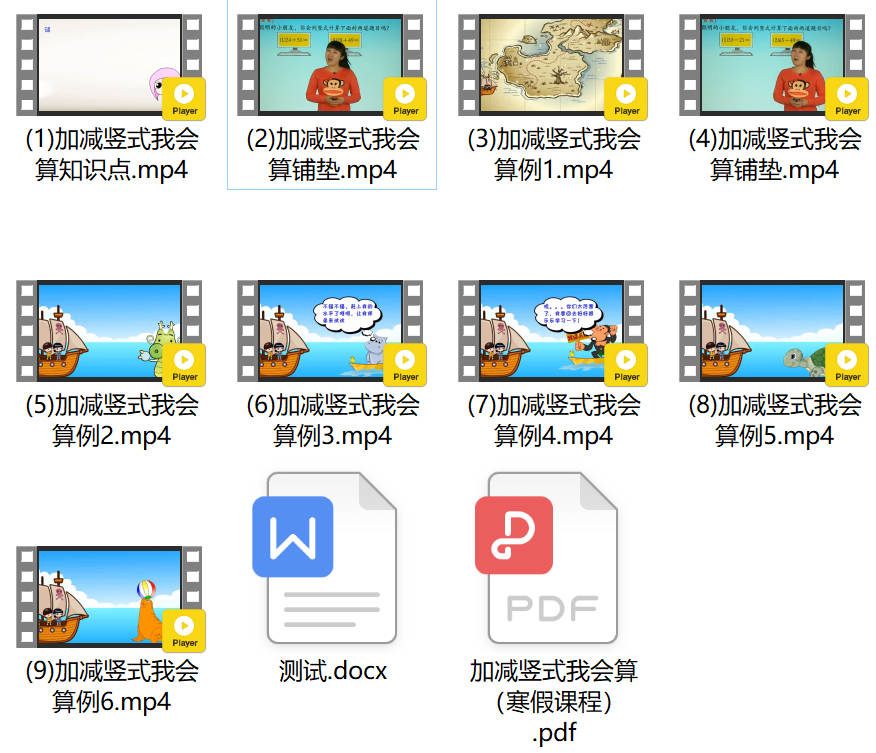Click file name (5)加减竖式我会算例2.mp4
Viewport: 876px width, 753px height.
point(111,420)
